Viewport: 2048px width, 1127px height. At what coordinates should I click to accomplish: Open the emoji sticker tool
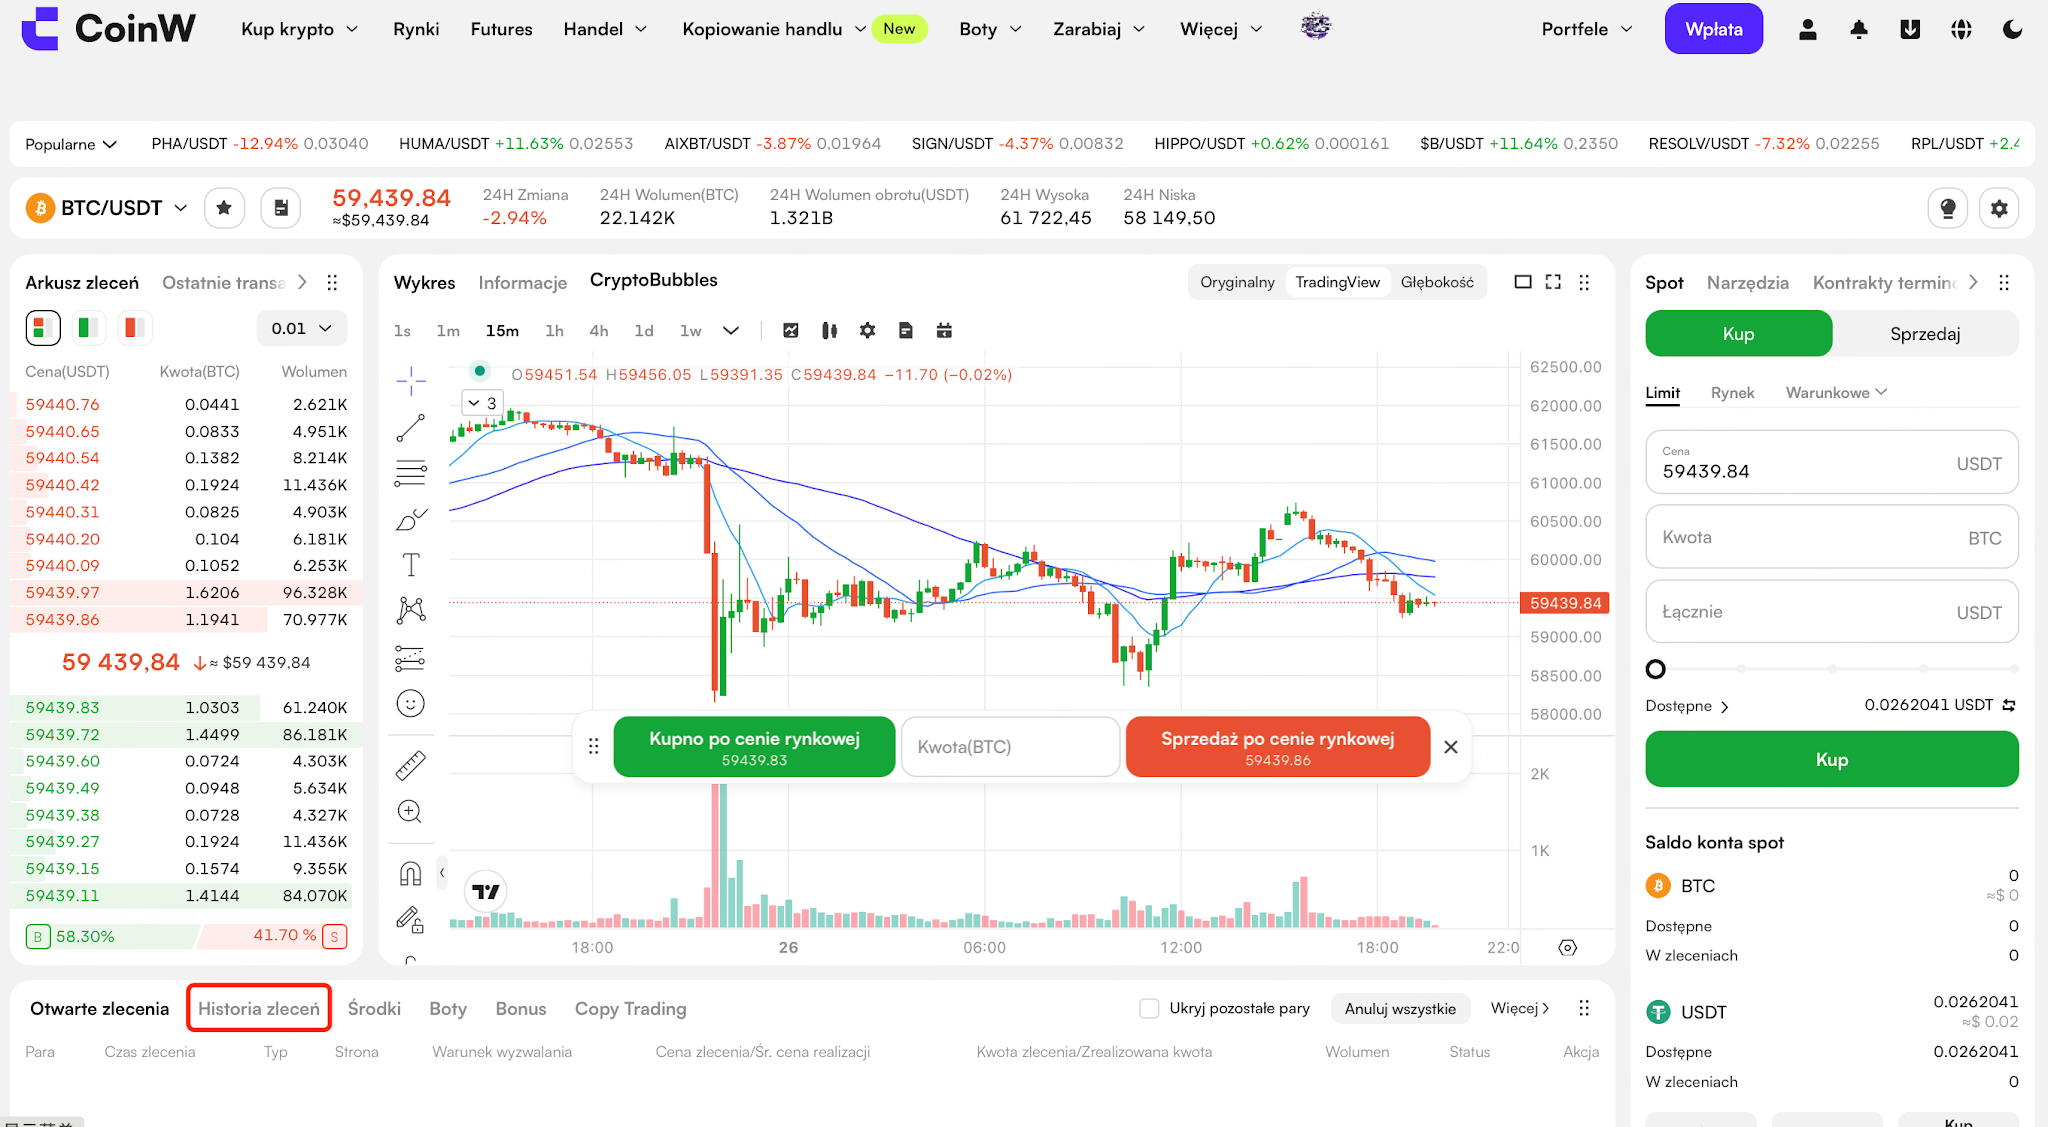pos(411,703)
